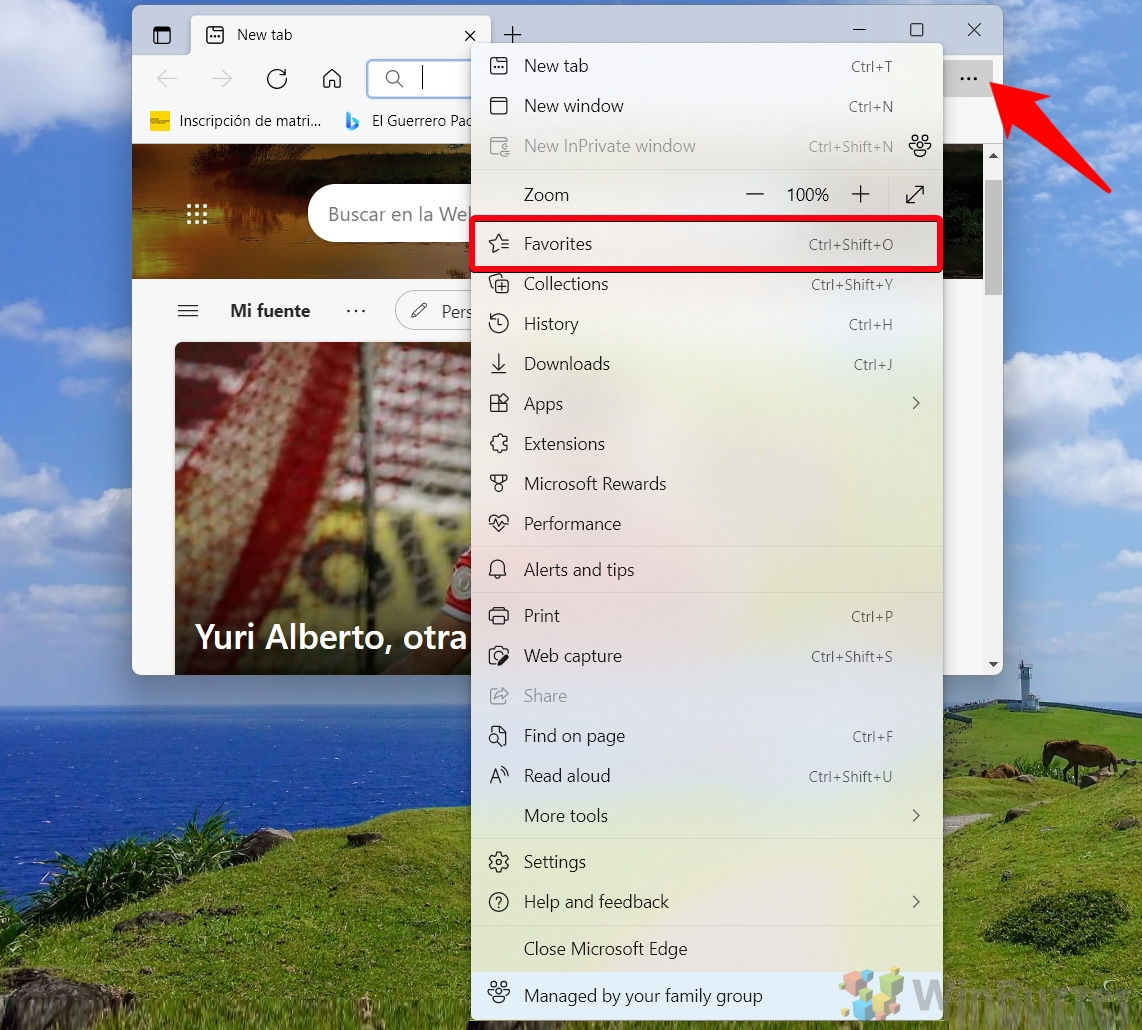
Task: Open History from the menu
Action: (706, 324)
